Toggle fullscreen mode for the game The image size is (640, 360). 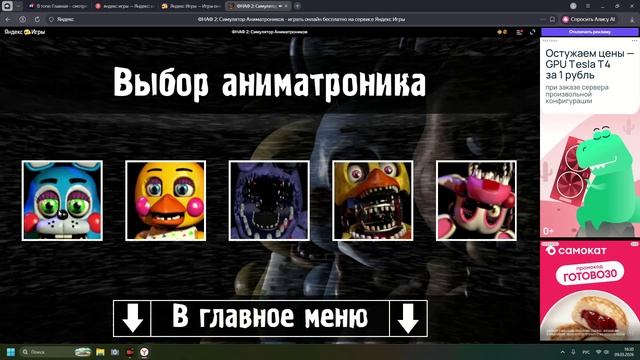(x=532, y=32)
